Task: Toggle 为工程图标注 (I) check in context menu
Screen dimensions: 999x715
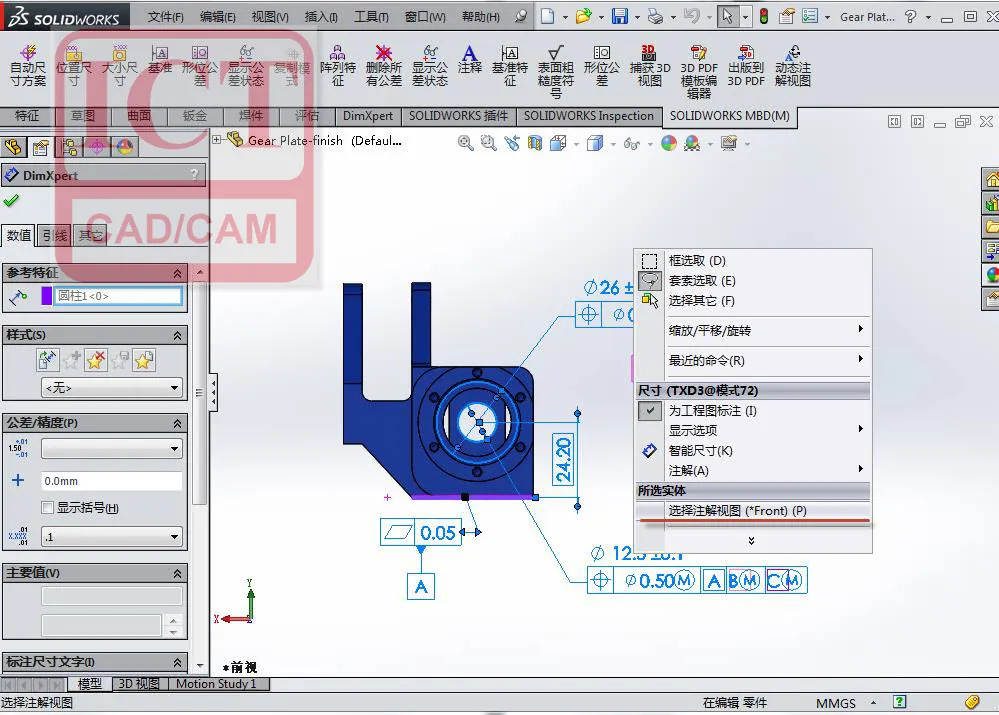Action: point(649,411)
